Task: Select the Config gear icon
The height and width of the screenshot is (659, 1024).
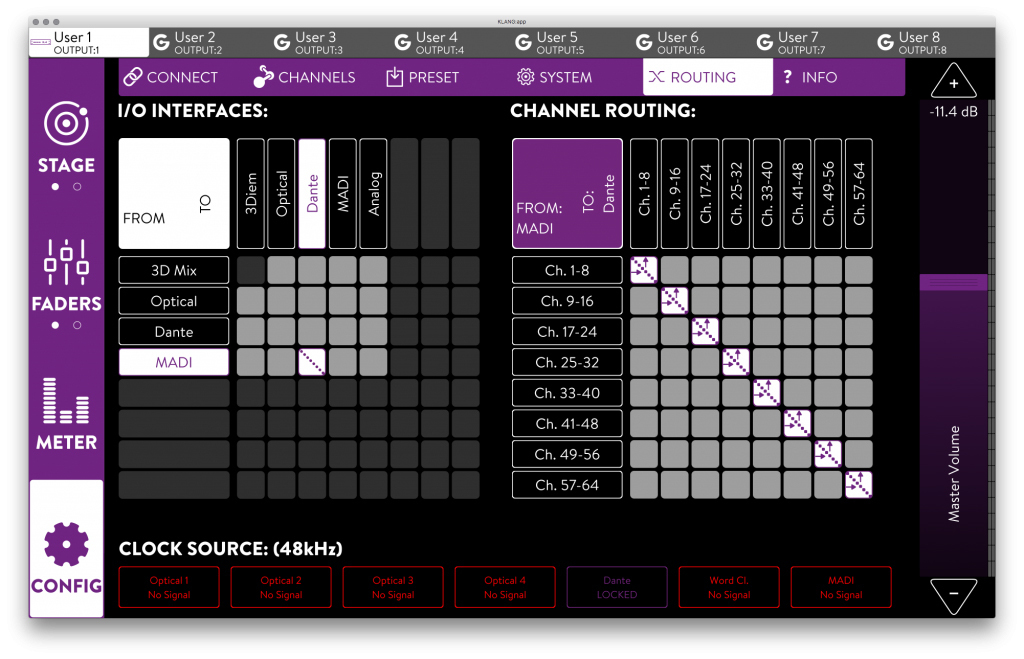Action: click(x=67, y=545)
